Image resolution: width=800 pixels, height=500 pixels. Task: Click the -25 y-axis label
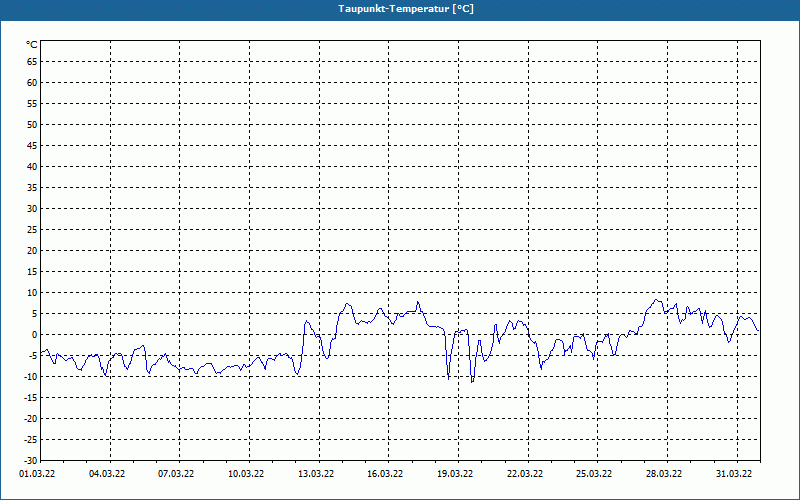31,439
